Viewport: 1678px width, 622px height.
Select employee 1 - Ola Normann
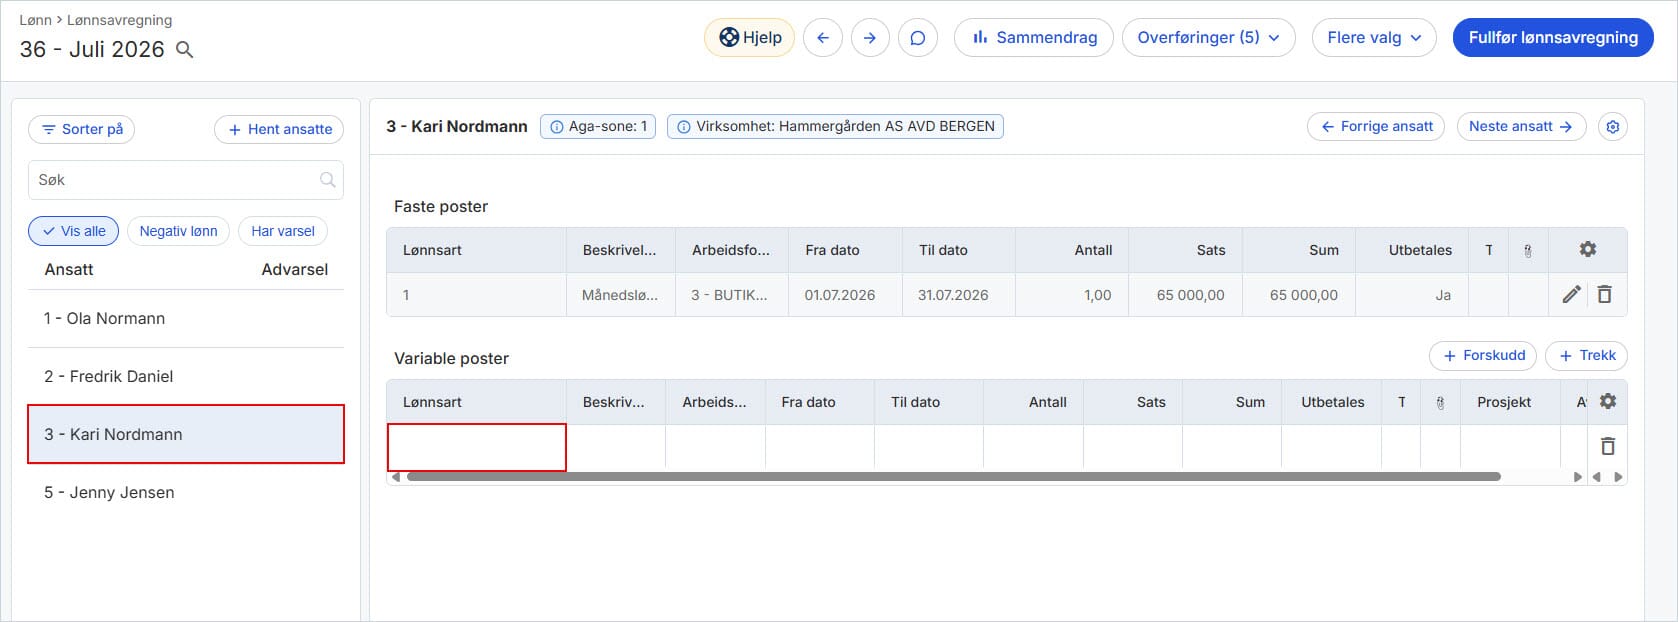tap(186, 319)
